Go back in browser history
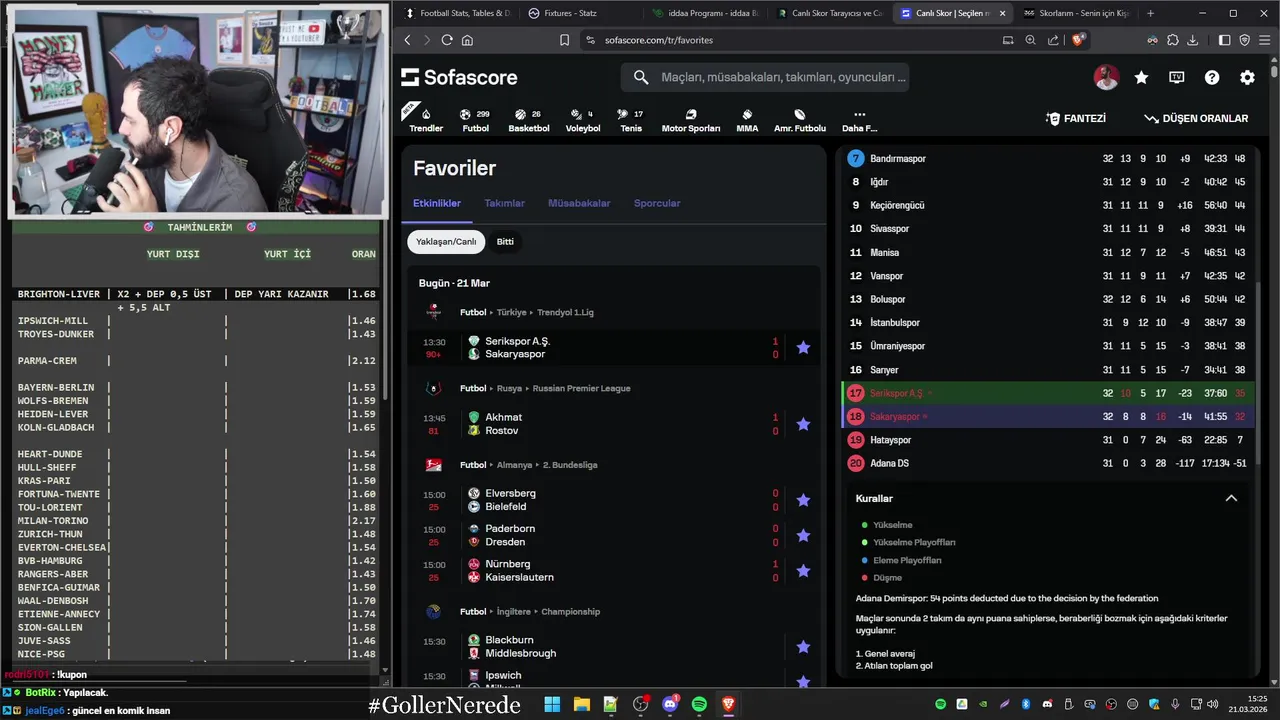The image size is (1280, 720). (407, 40)
